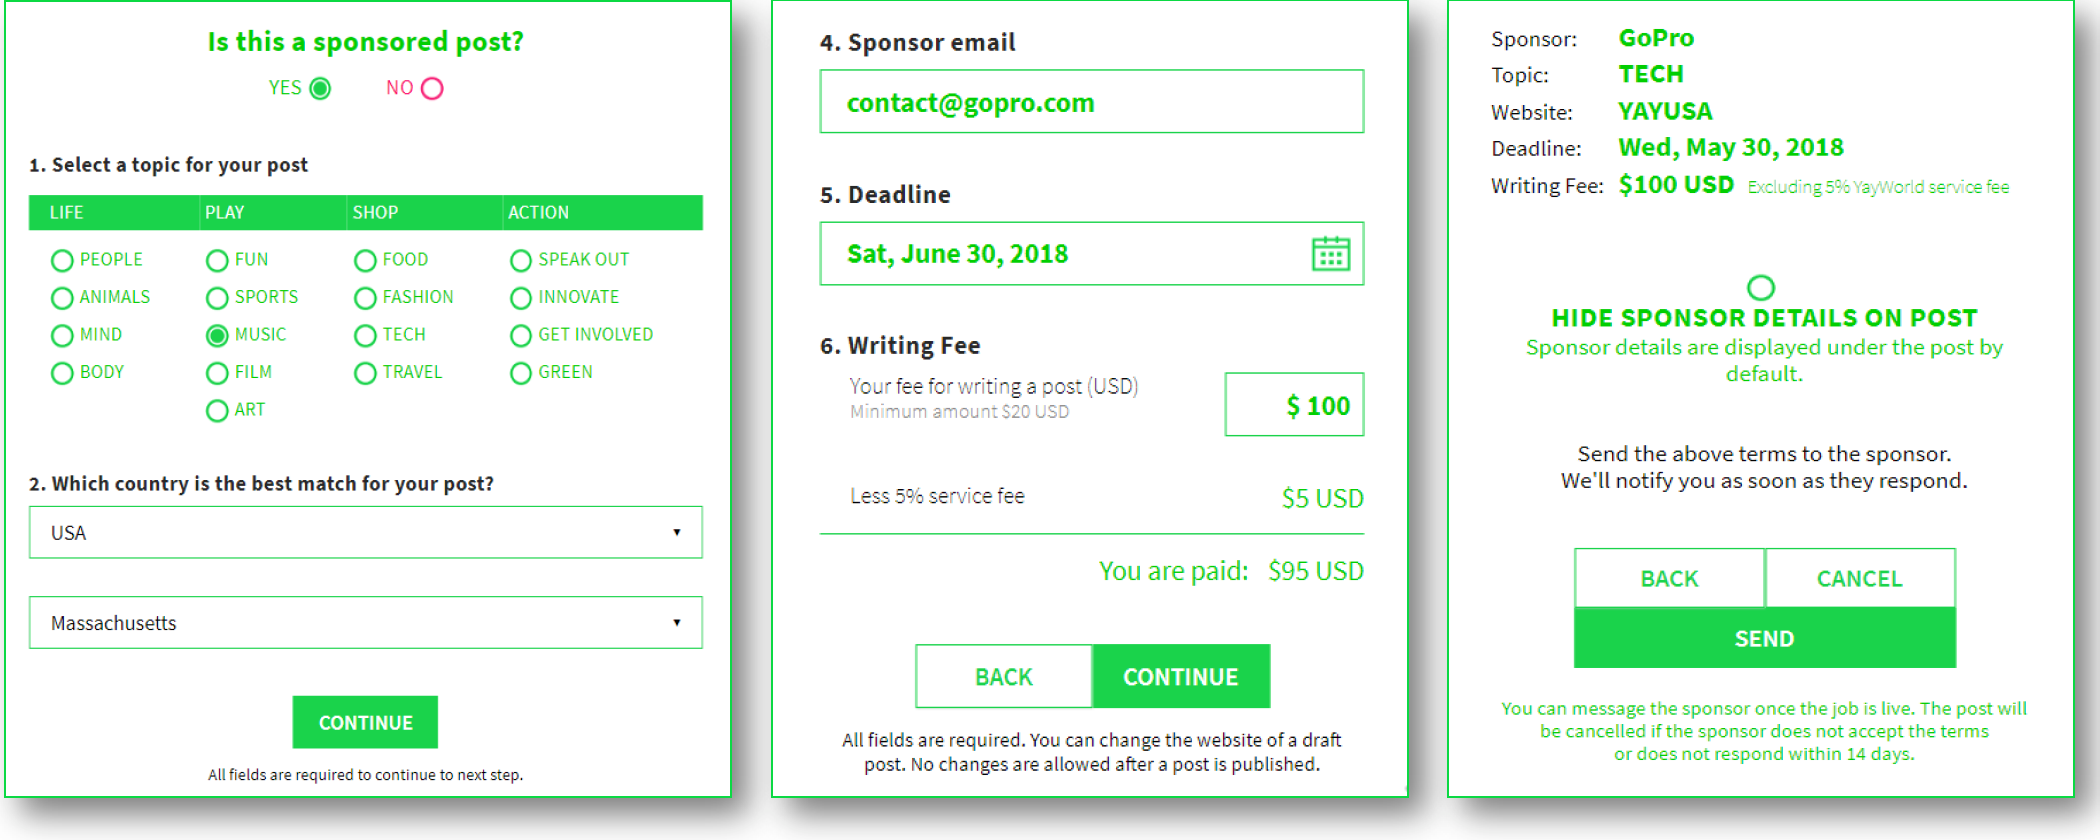Send the terms to the sponsor
Image resolution: width=2100 pixels, height=840 pixels.
tap(1765, 638)
